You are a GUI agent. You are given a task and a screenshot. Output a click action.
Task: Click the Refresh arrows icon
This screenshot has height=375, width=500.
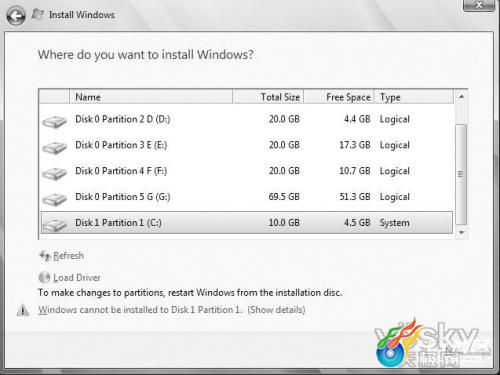pos(45,256)
